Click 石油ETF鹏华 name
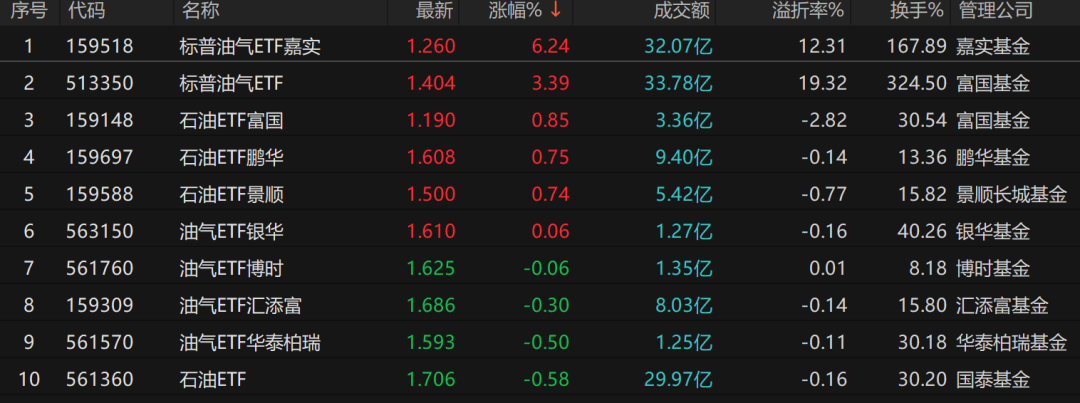 (231, 157)
